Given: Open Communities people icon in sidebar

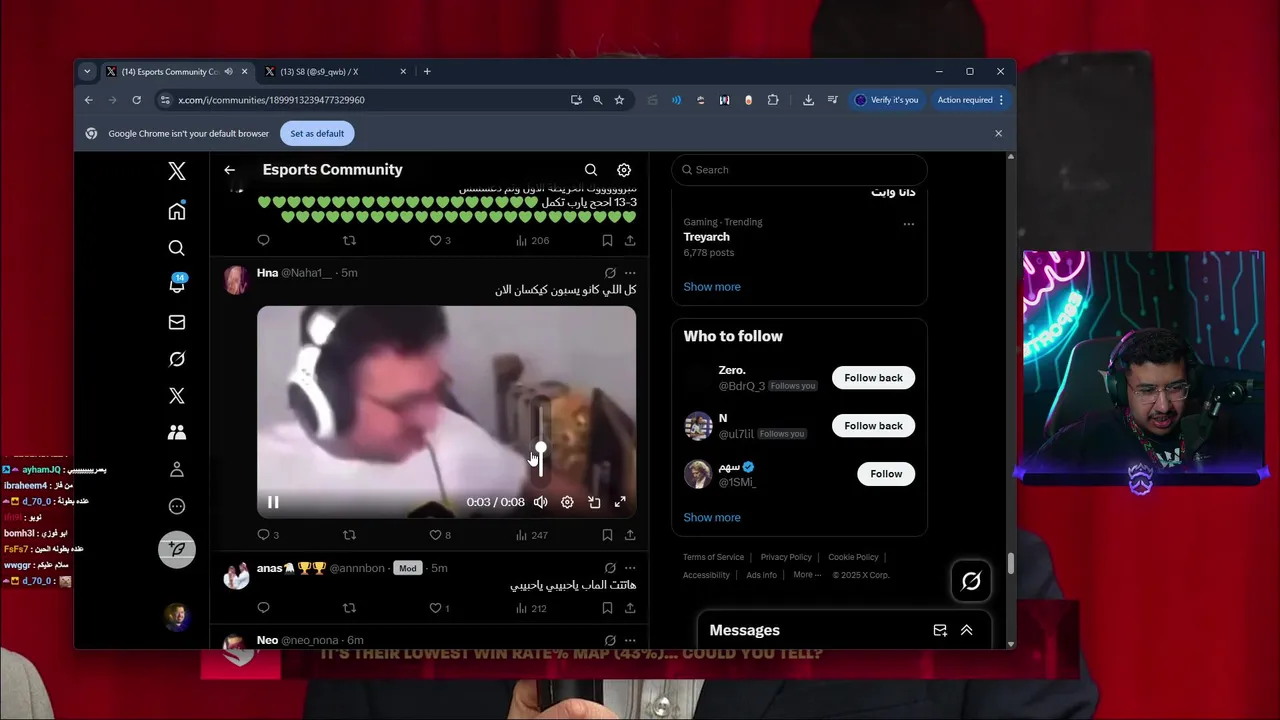Looking at the screenshot, I should (177, 433).
